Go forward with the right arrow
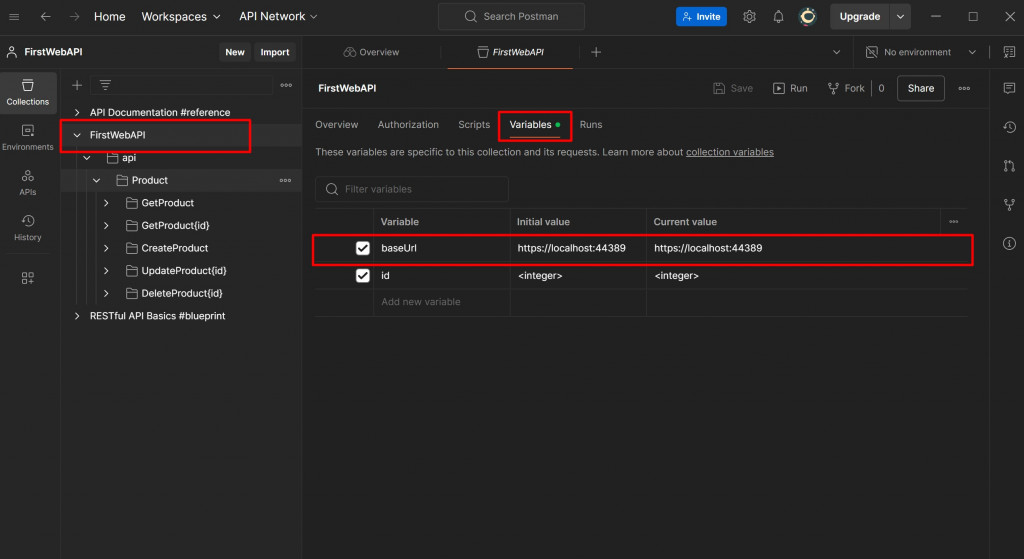 click(x=74, y=16)
